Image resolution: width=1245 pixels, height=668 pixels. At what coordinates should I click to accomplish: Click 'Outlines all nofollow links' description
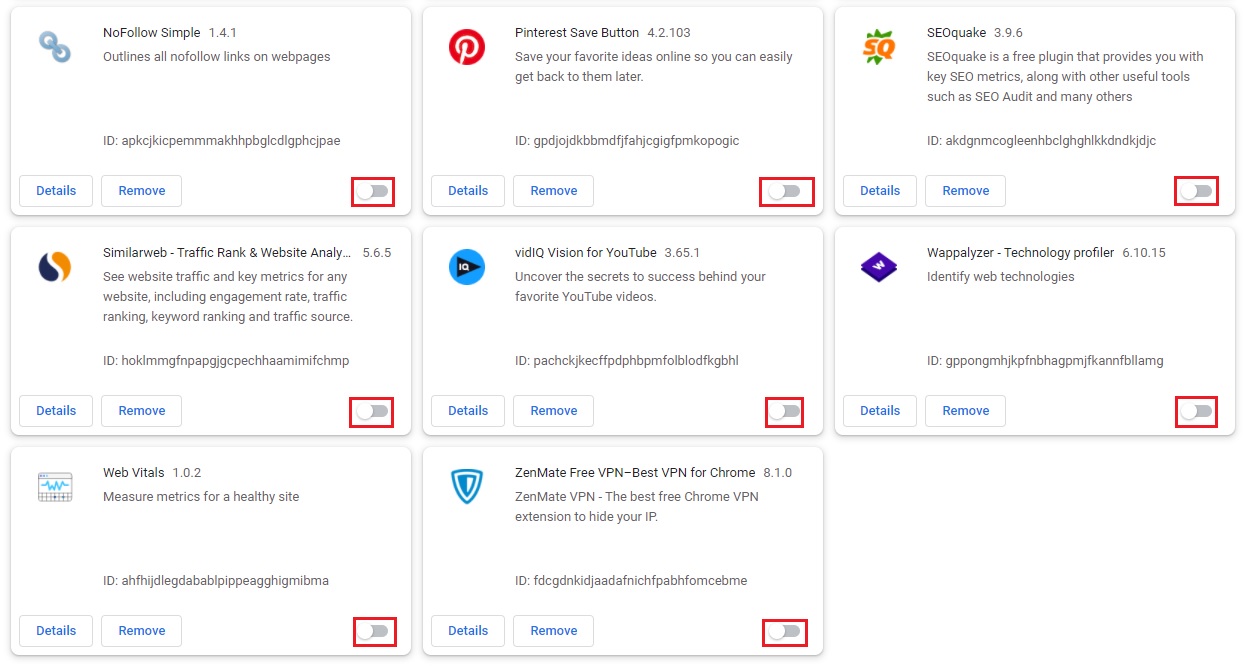pos(217,57)
